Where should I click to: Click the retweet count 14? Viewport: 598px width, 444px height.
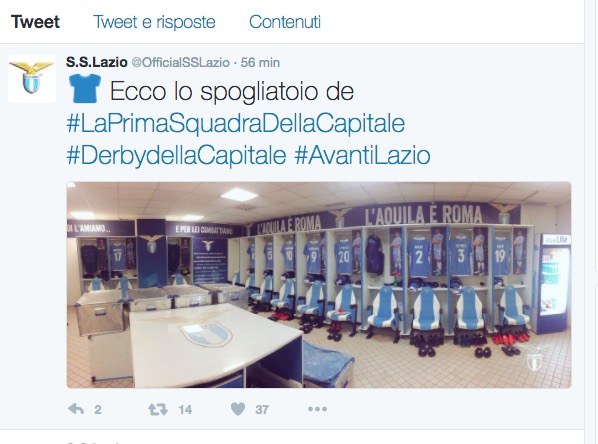click(x=185, y=410)
